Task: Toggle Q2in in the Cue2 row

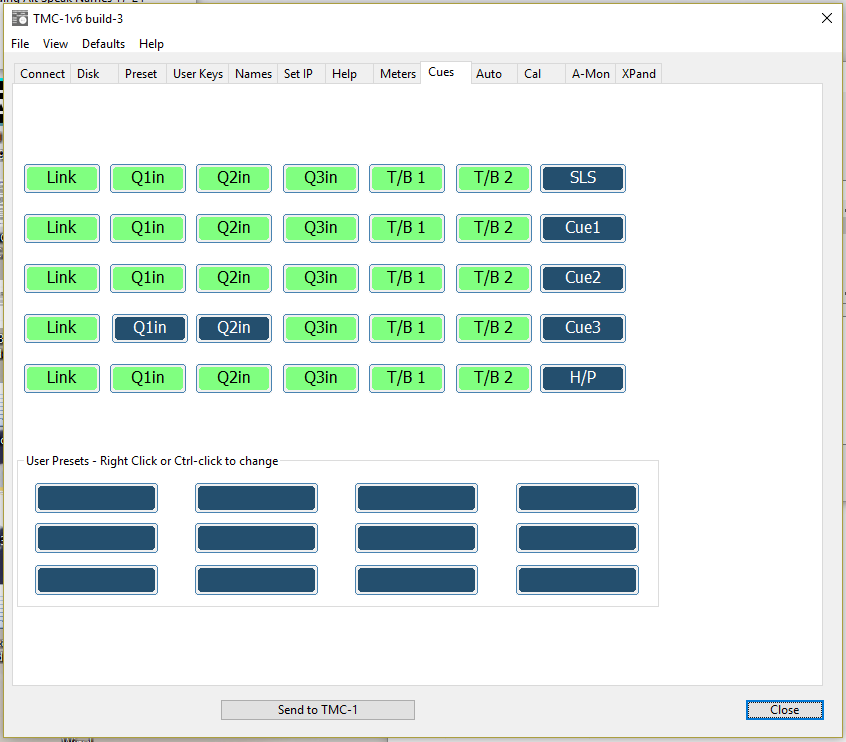Action: coord(234,278)
